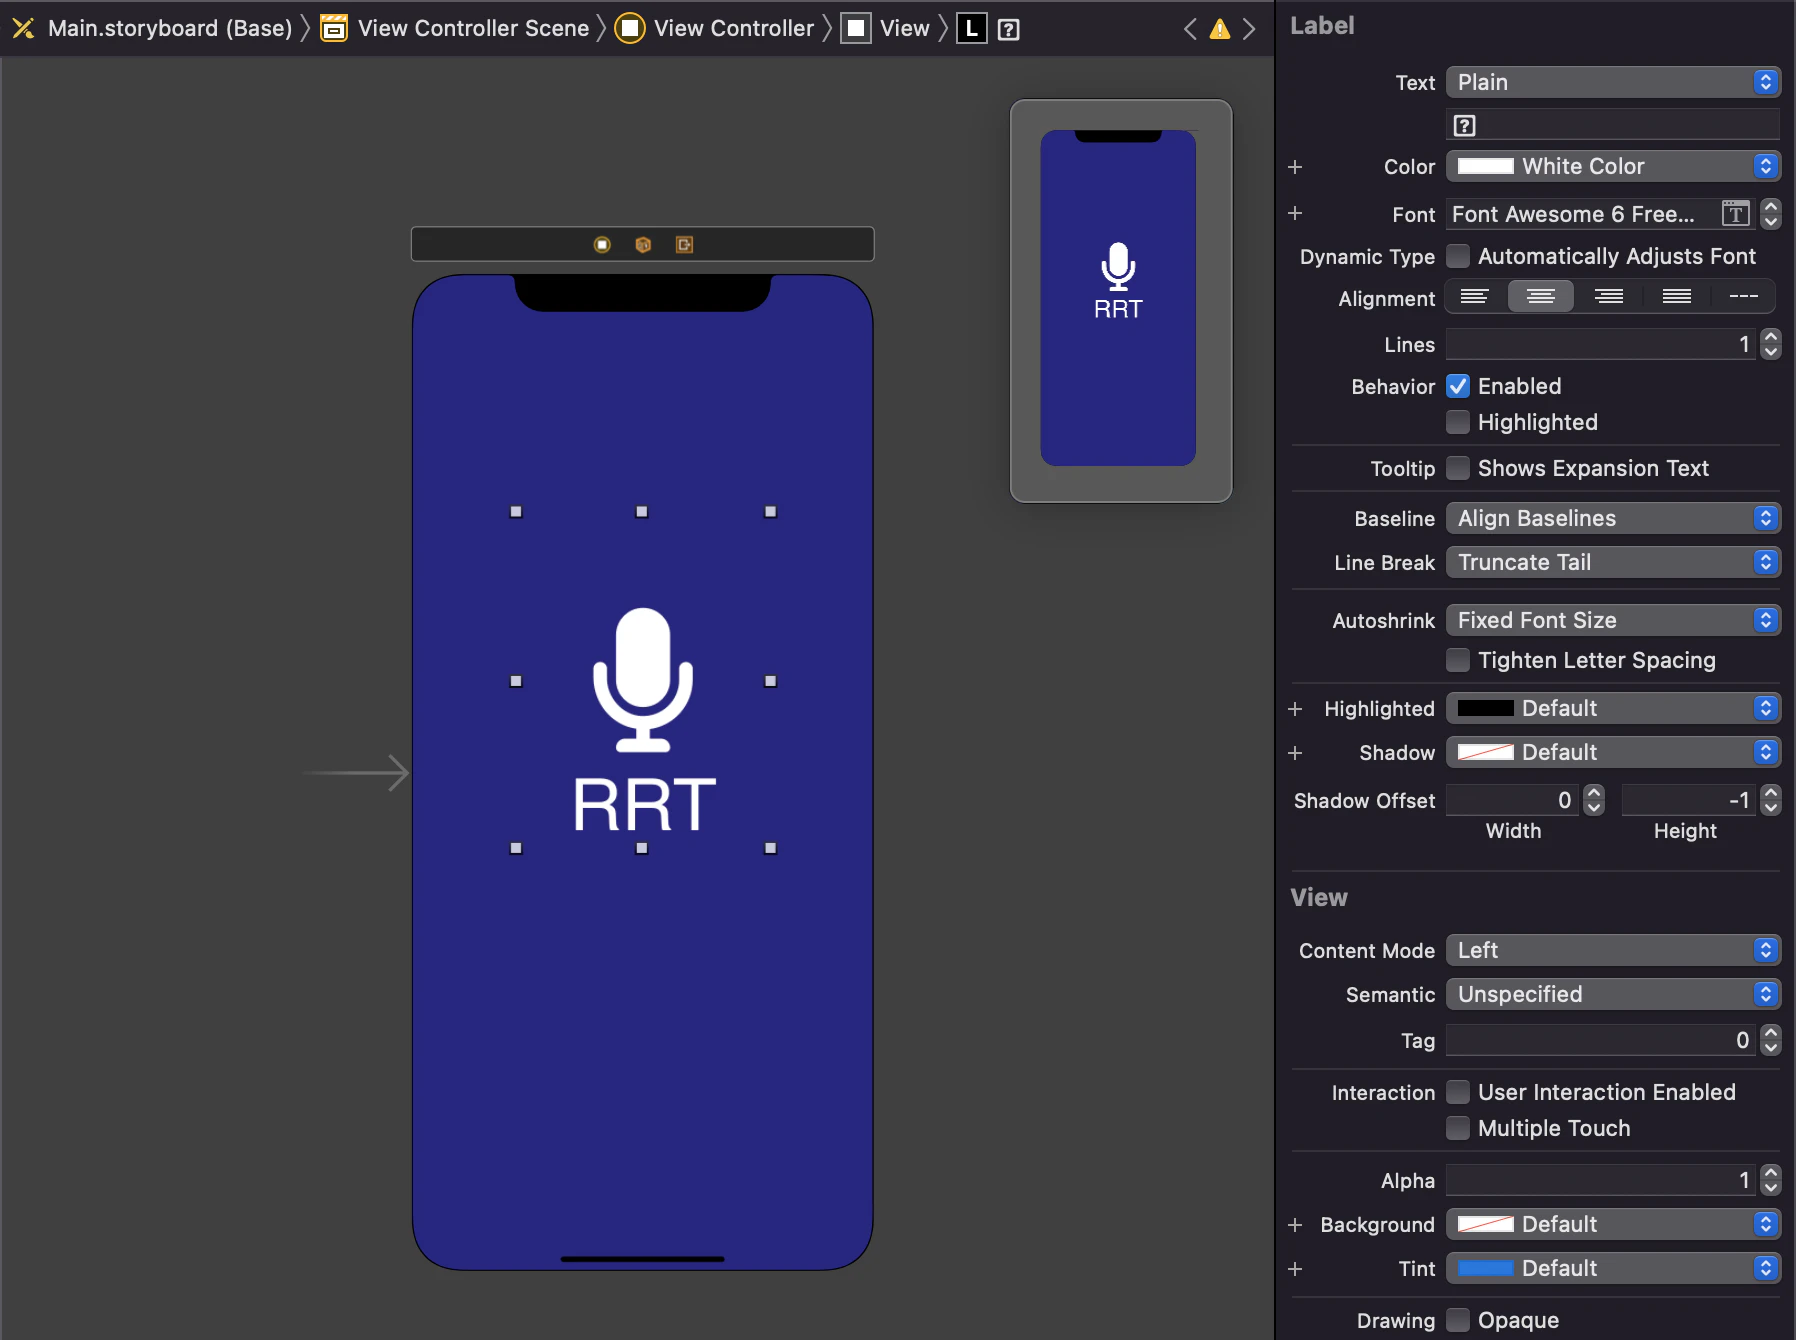This screenshot has width=1796, height=1340.
Task: Add a variation for Shadow with plus
Action: [x=1295, y=753]
